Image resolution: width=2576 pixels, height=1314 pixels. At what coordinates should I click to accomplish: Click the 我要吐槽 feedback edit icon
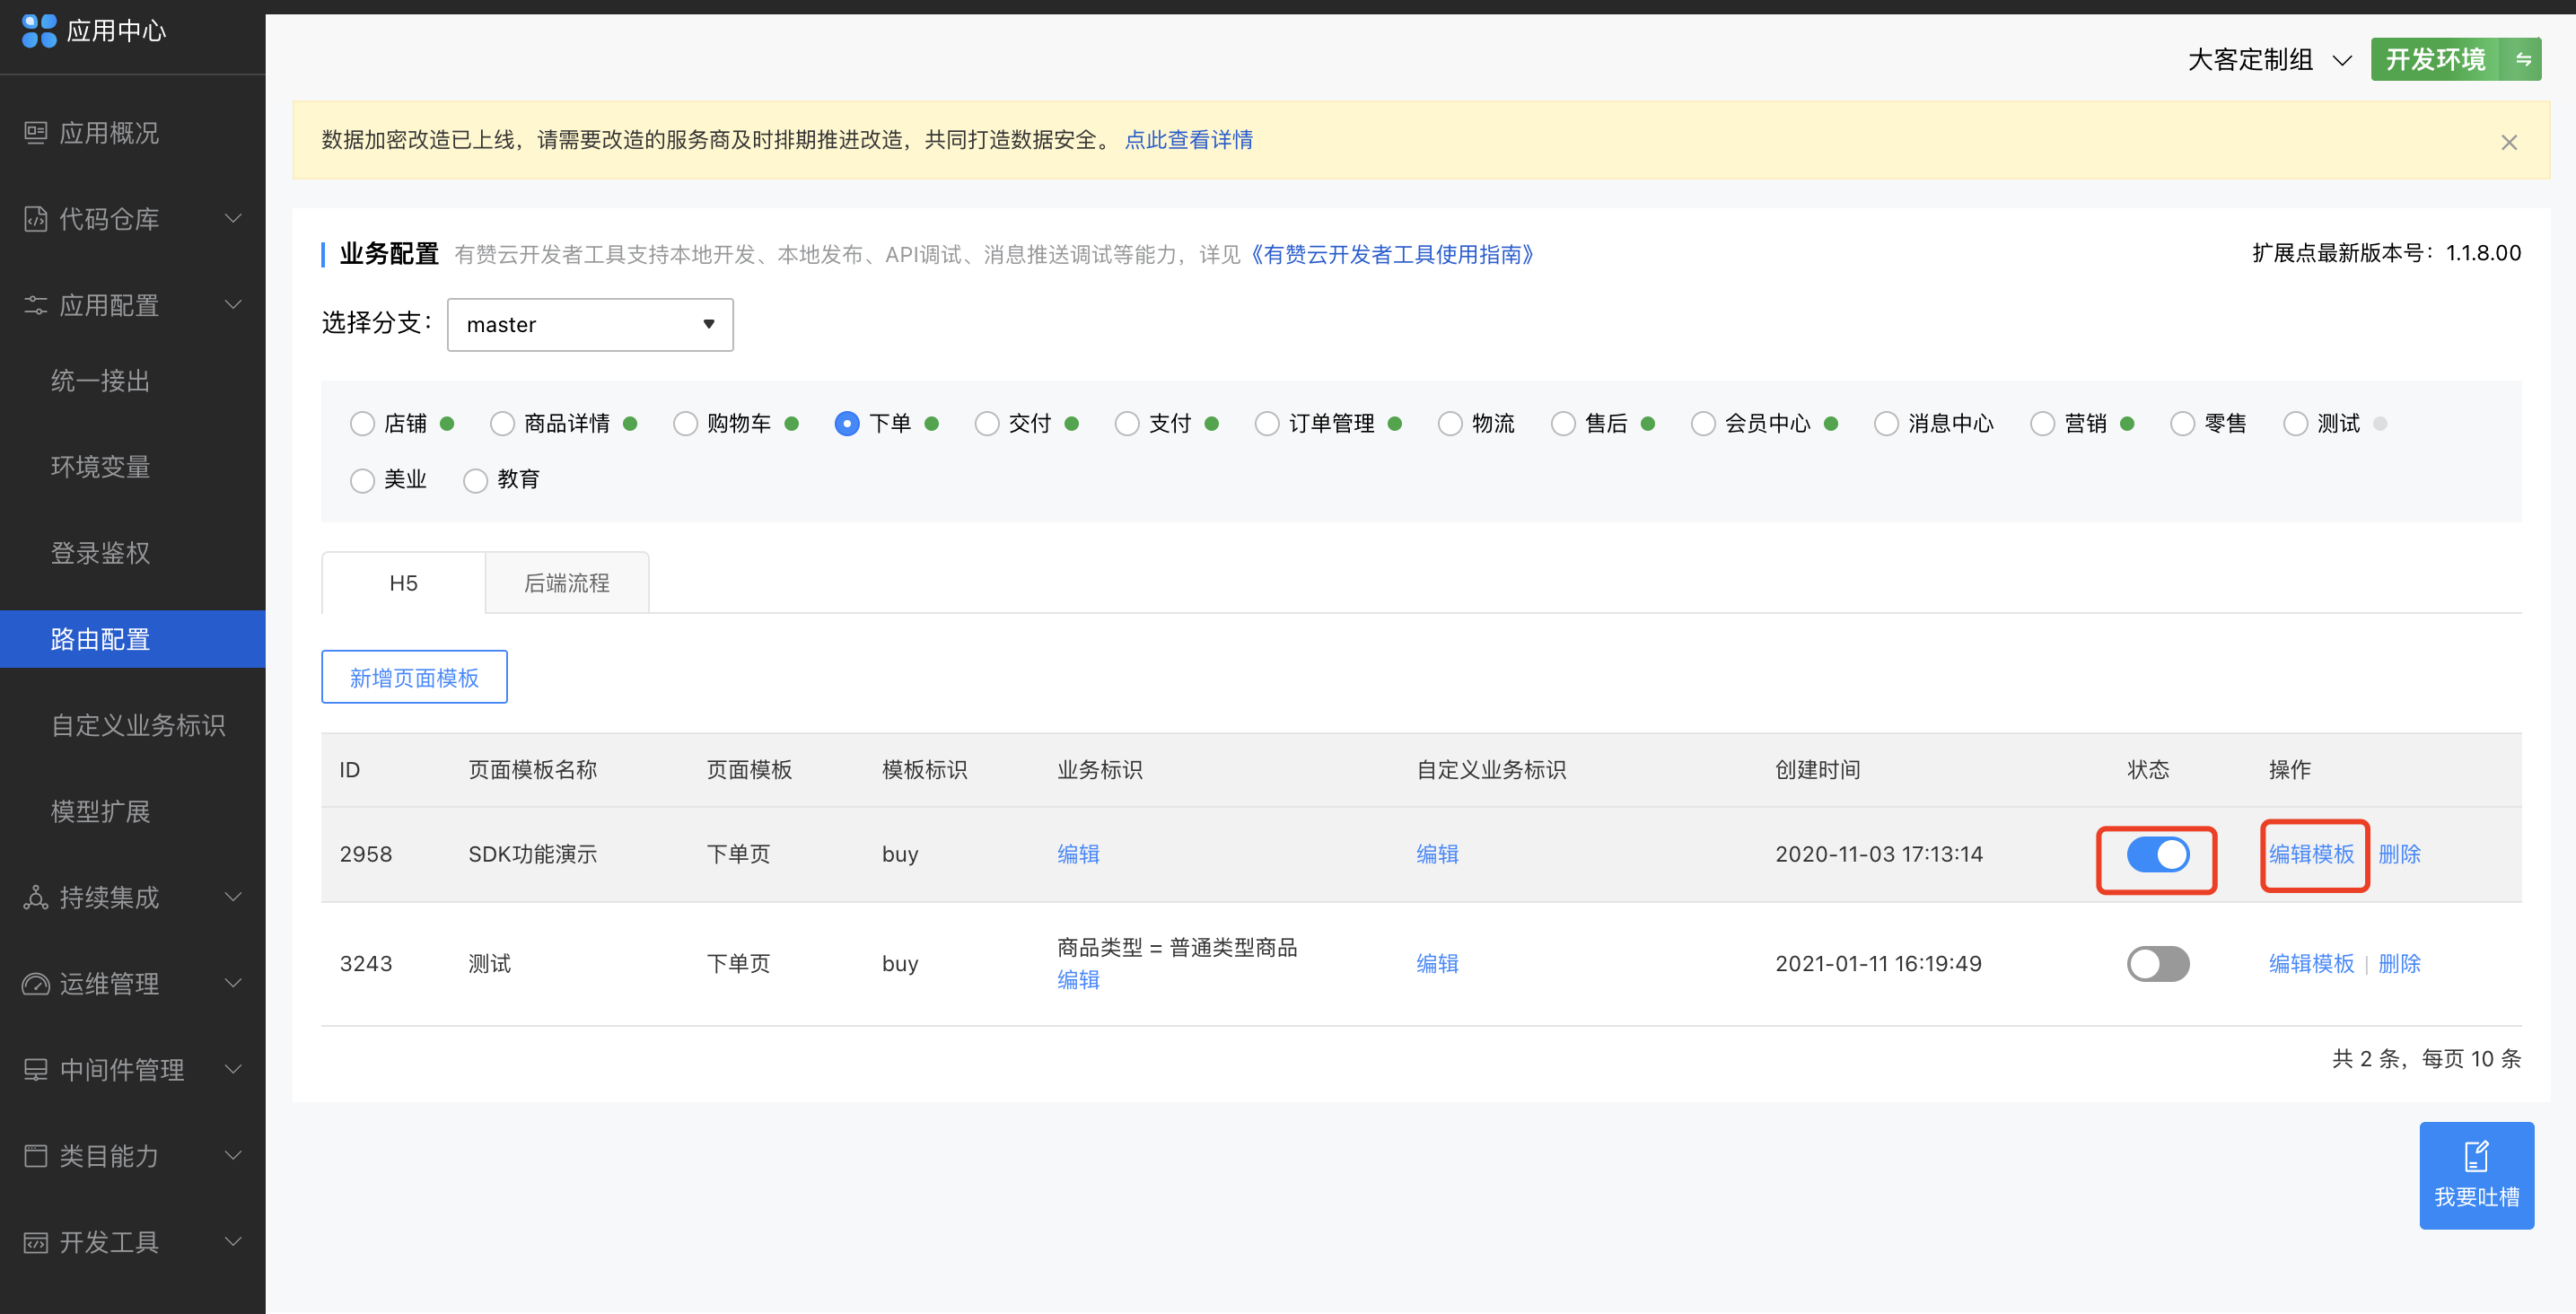tap(2477, 1156)
